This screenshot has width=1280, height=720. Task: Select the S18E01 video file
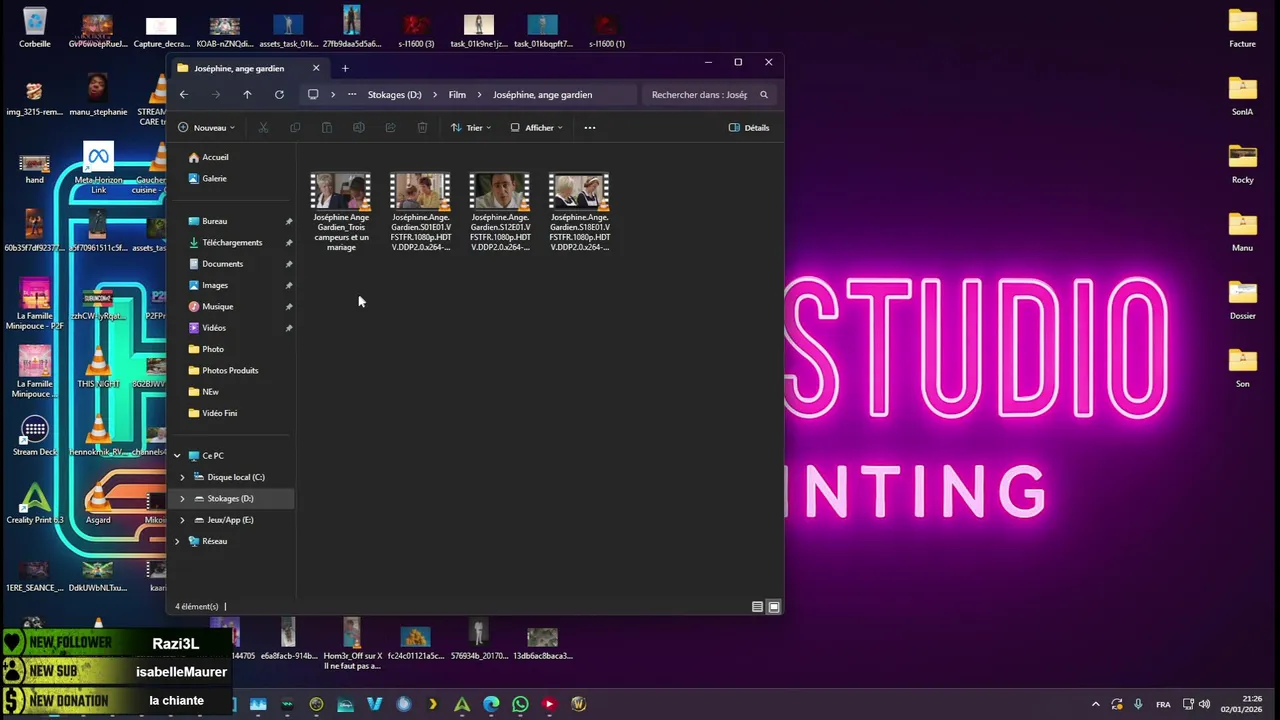point(579,212)
